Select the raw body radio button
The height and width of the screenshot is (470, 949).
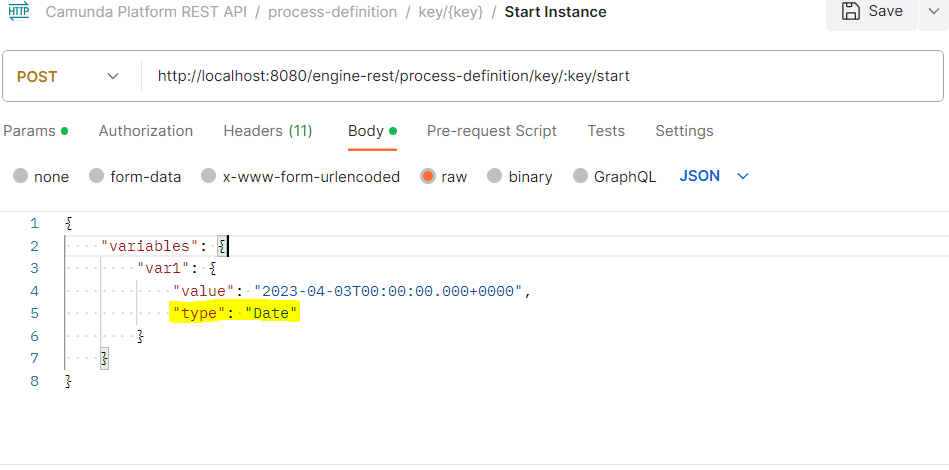428,176
